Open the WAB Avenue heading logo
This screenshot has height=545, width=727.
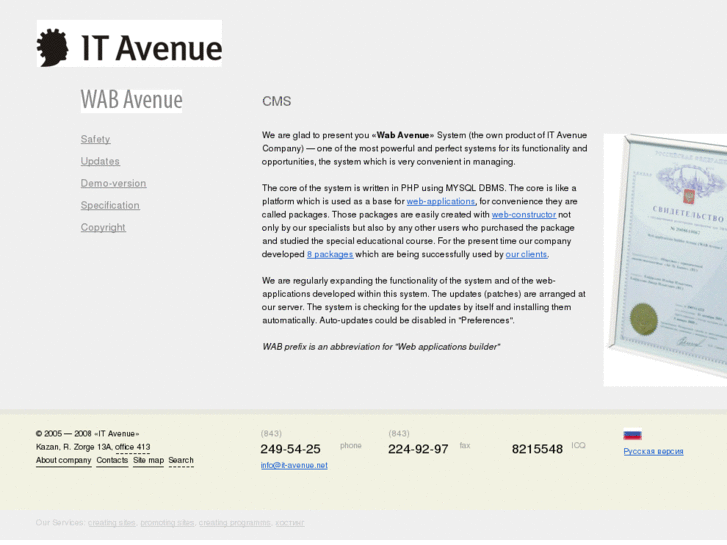(132, 101)
